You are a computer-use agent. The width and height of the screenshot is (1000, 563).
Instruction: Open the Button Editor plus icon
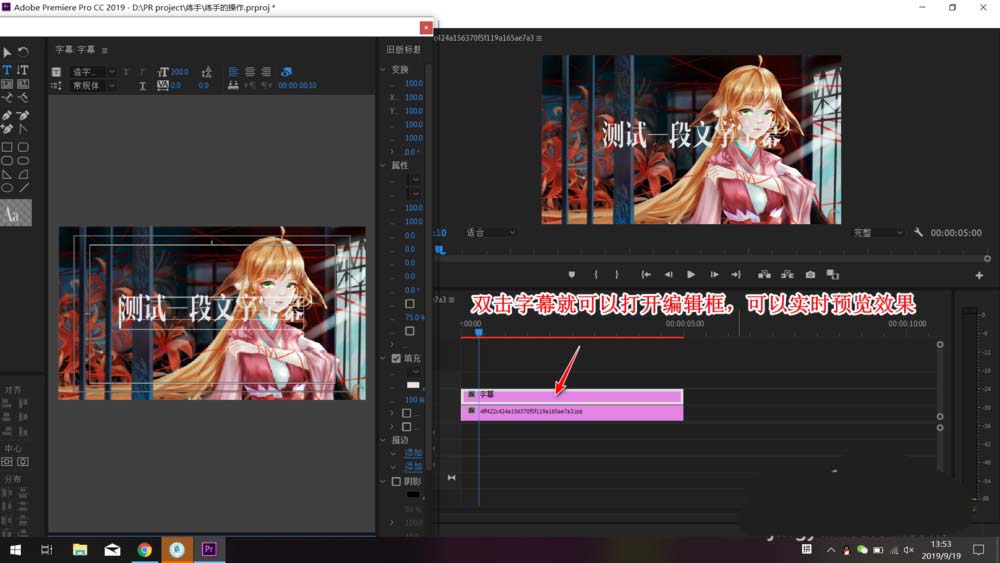pos(979,275)
